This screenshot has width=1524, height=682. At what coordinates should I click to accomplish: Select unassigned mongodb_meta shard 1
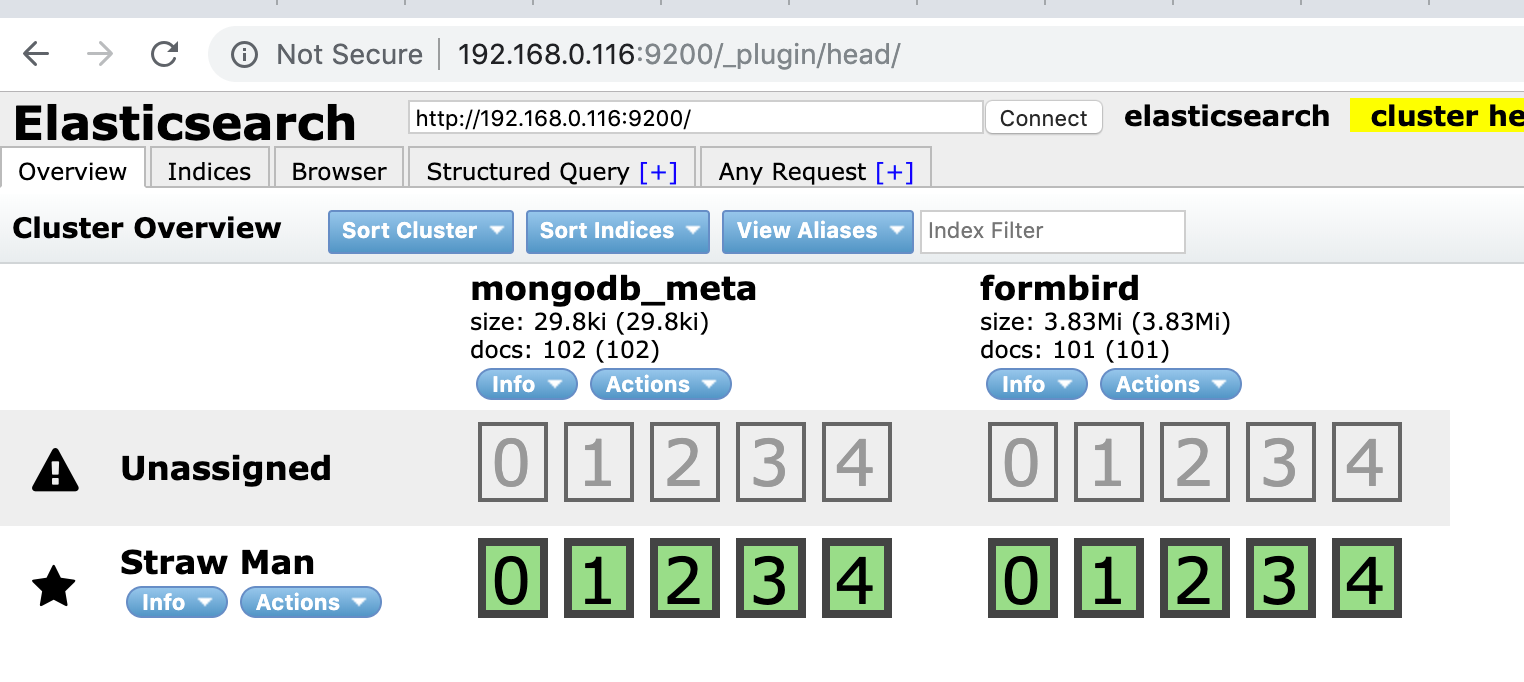click(597, 462)
